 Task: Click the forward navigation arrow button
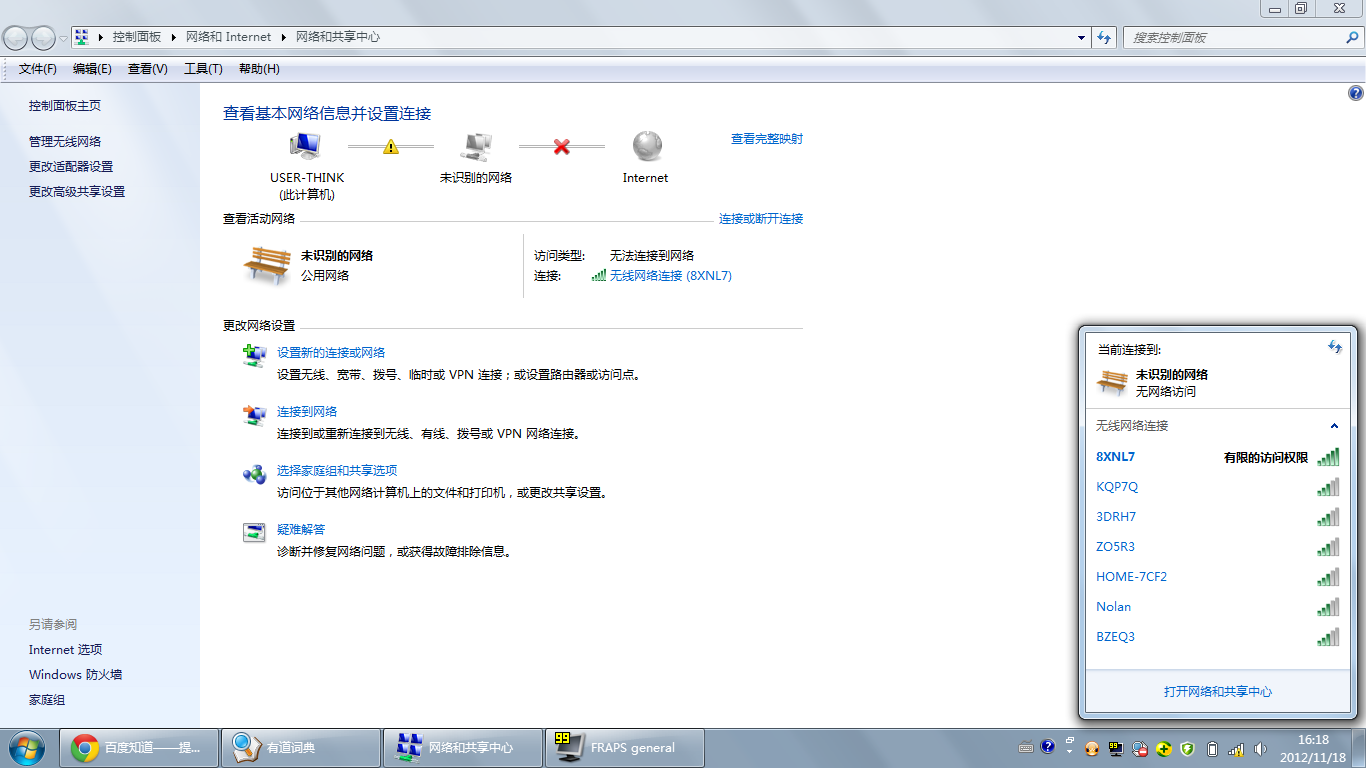[x=43, y=38]
